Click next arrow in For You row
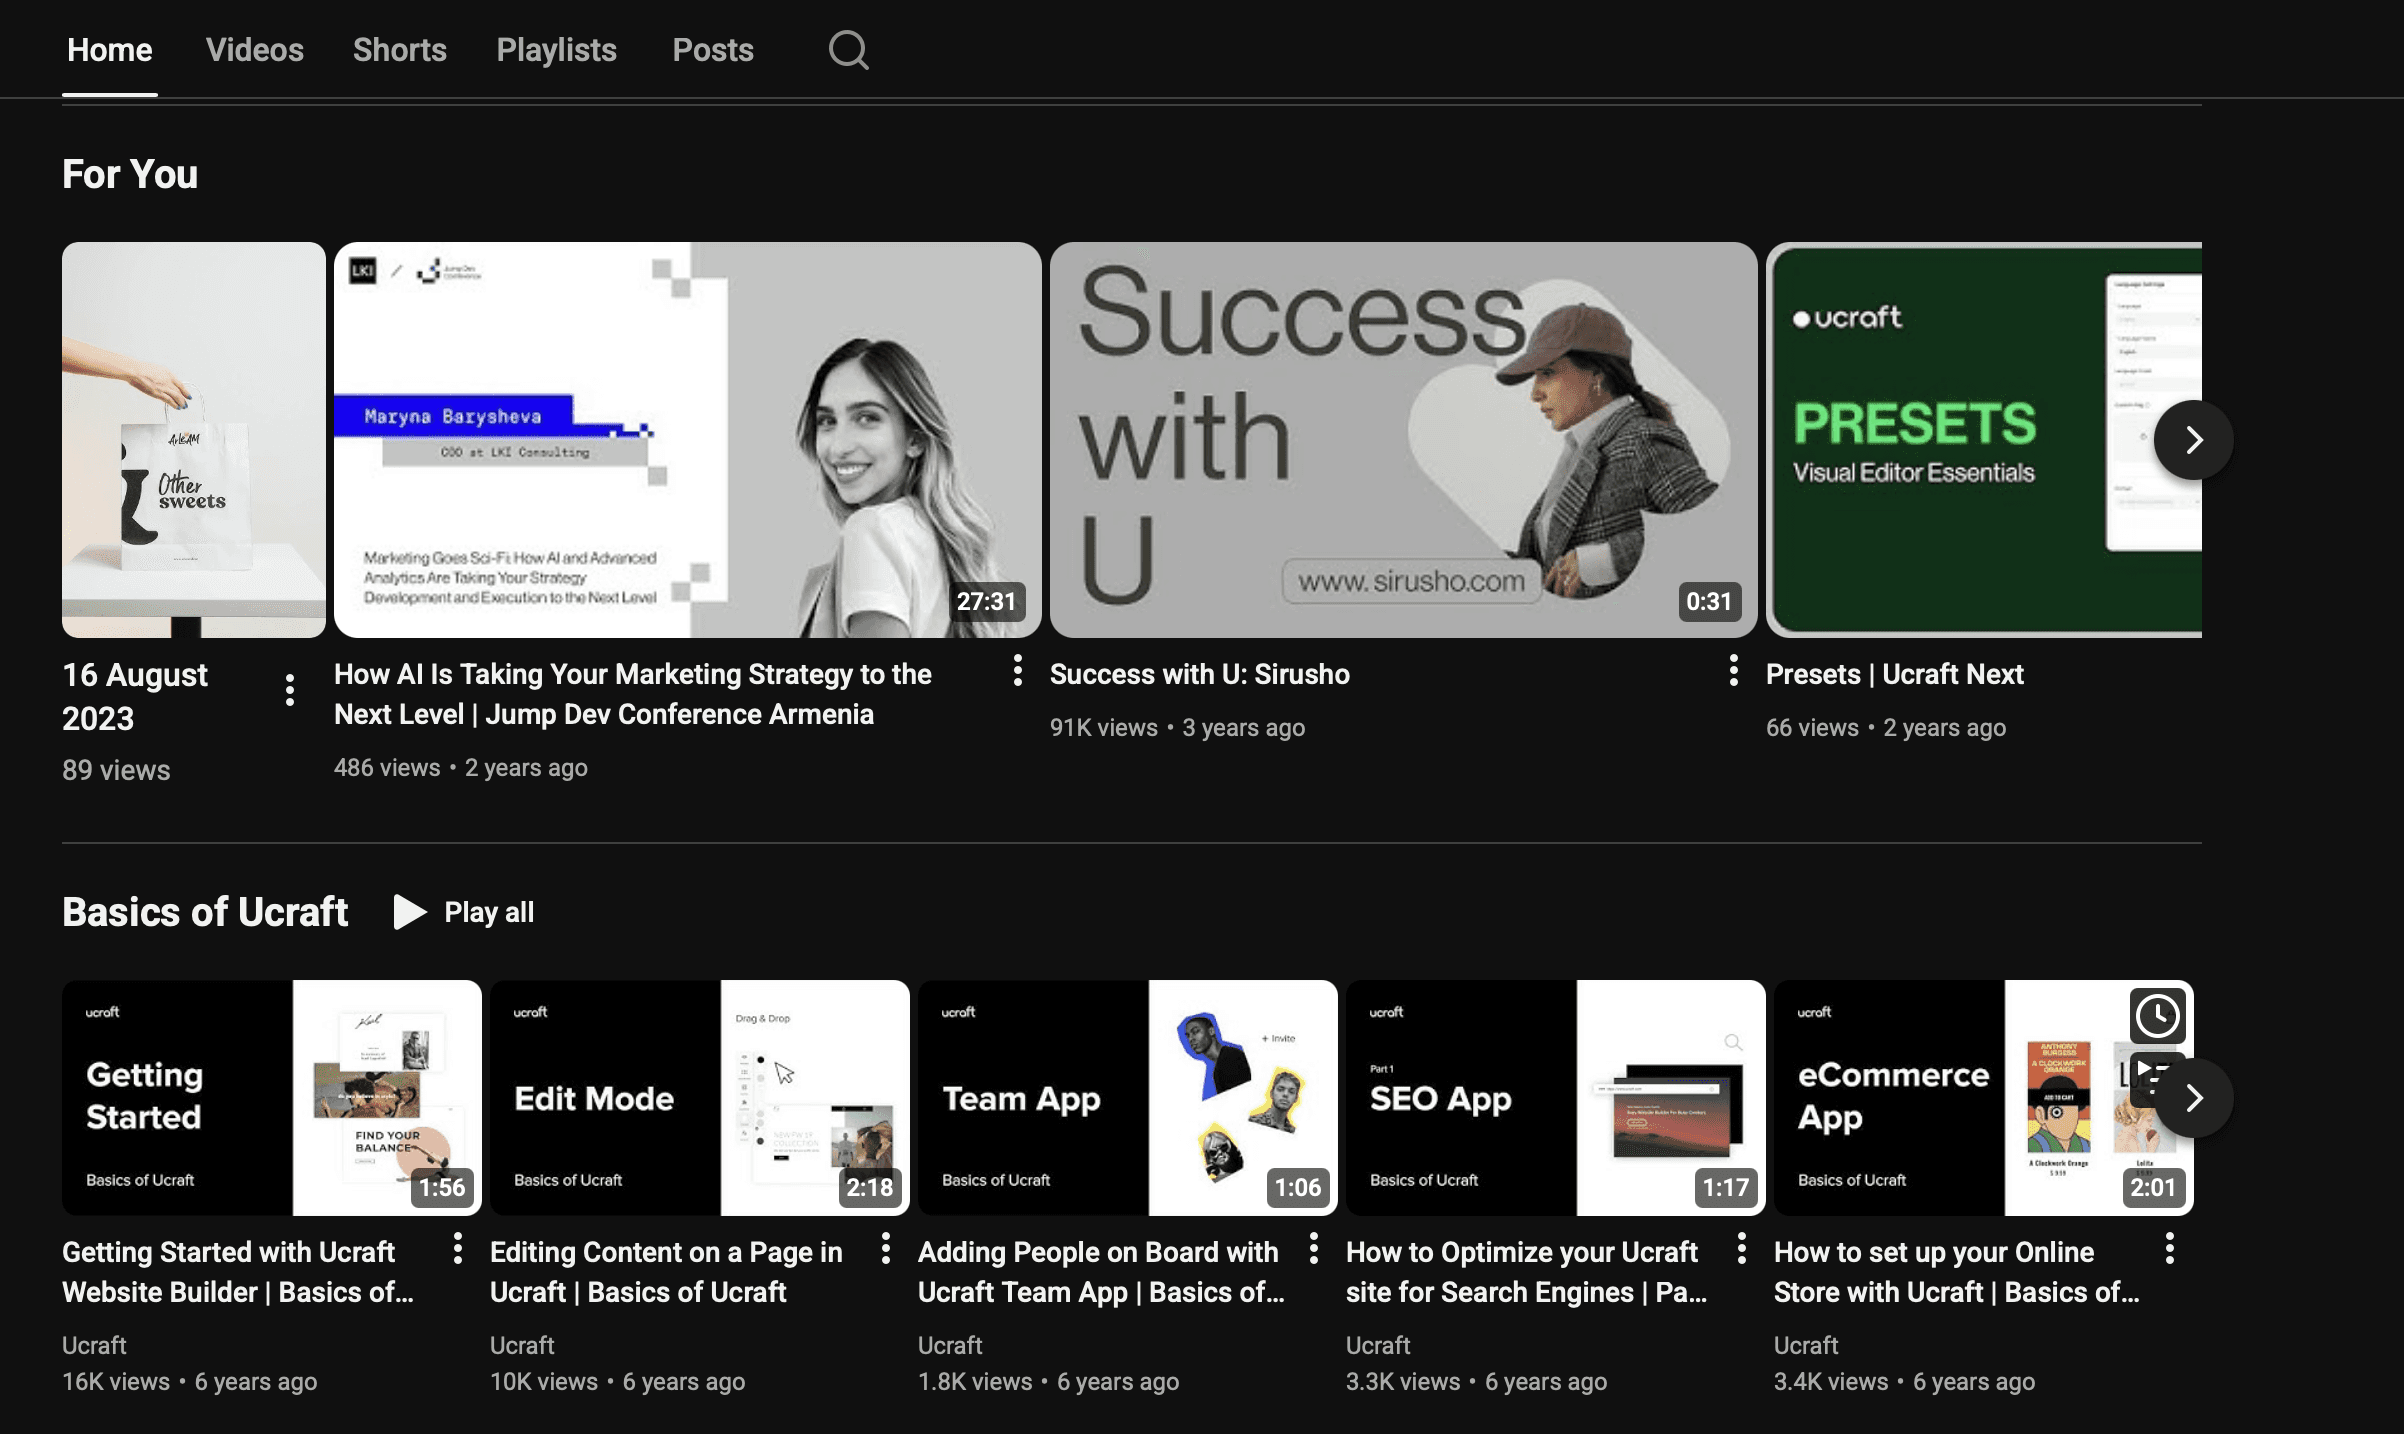The width and height of the screenshot is (2404, 1434). pyautogui.click(x=2193, y=440)
